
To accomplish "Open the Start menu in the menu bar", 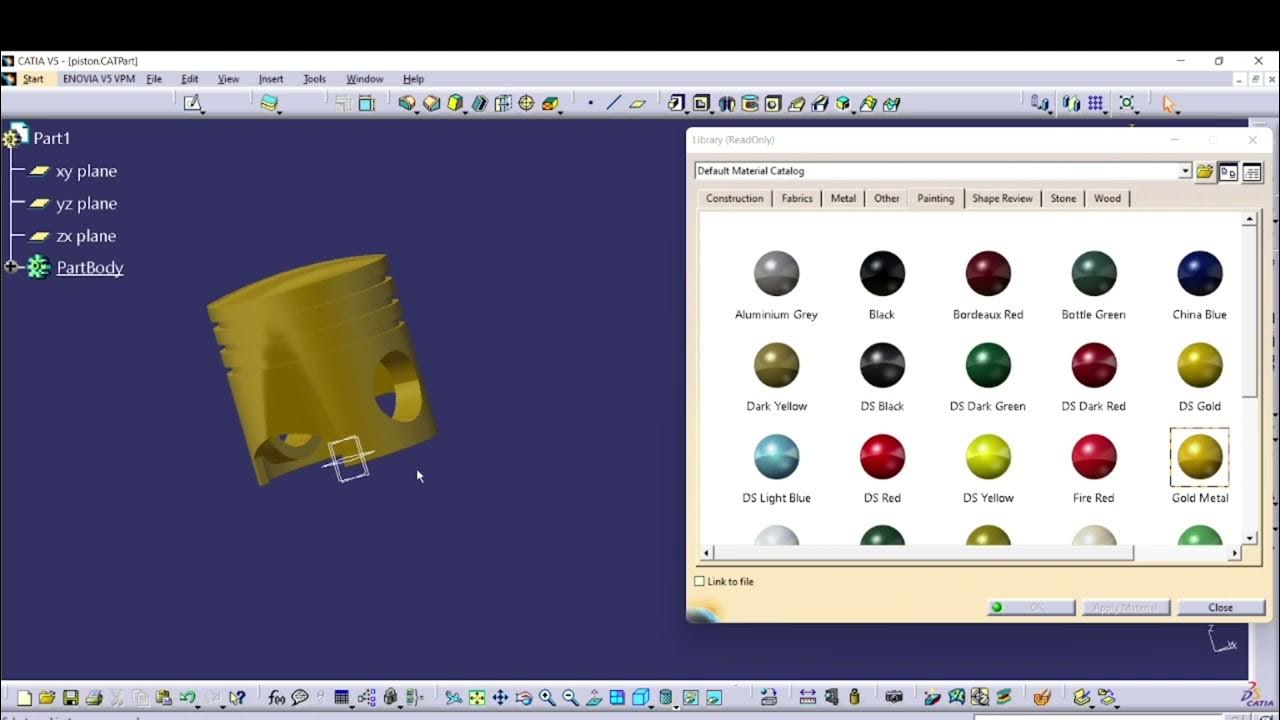I will (33, 79).
